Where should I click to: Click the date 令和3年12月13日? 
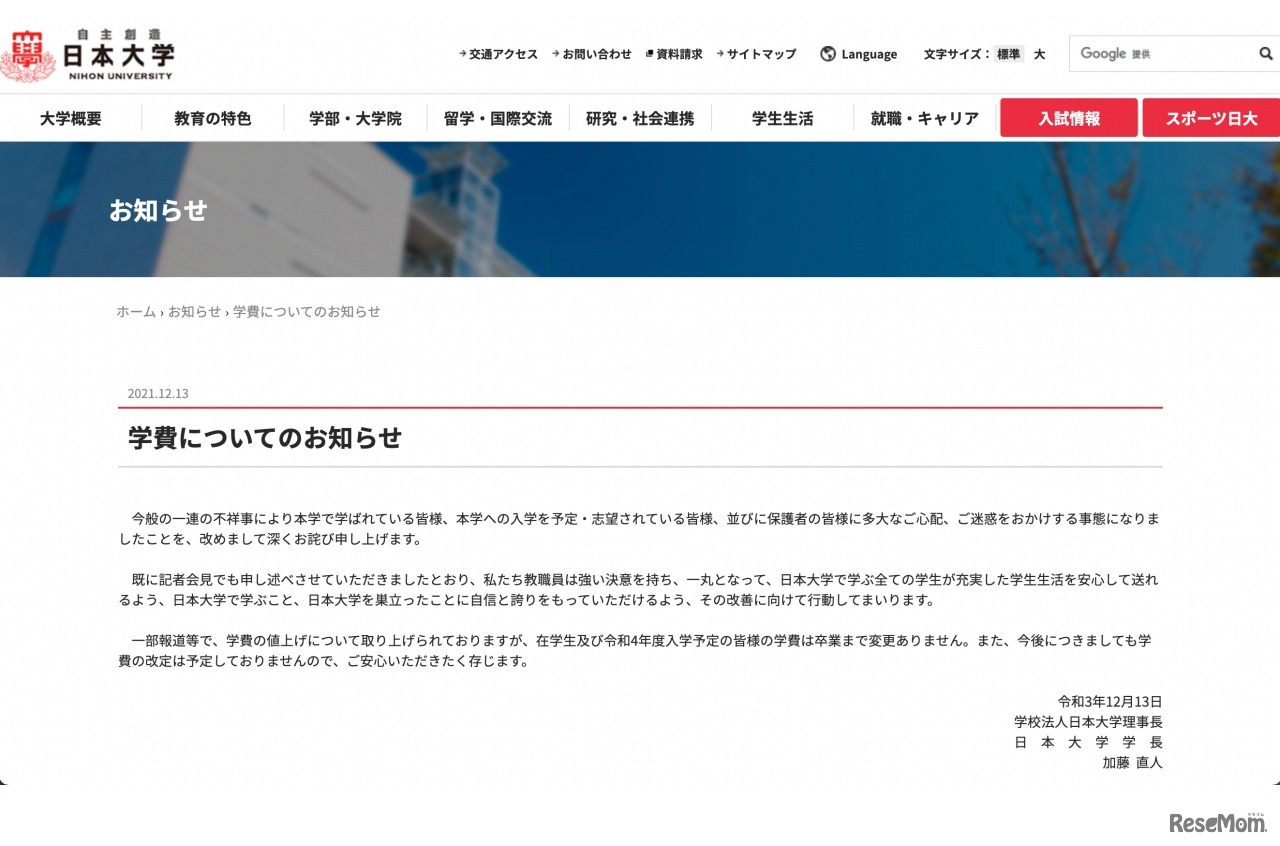pos(1110,702)
